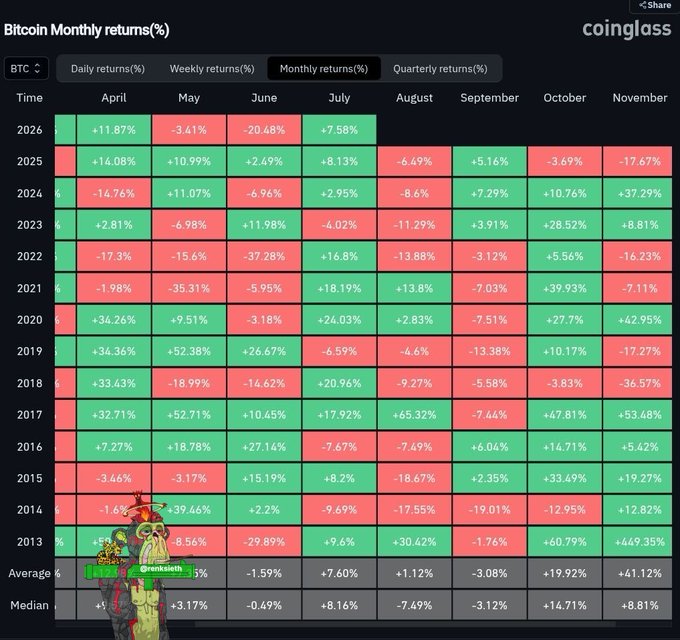Click the November column header
Screen dimensions: 680x640
(x=640, y=98)
